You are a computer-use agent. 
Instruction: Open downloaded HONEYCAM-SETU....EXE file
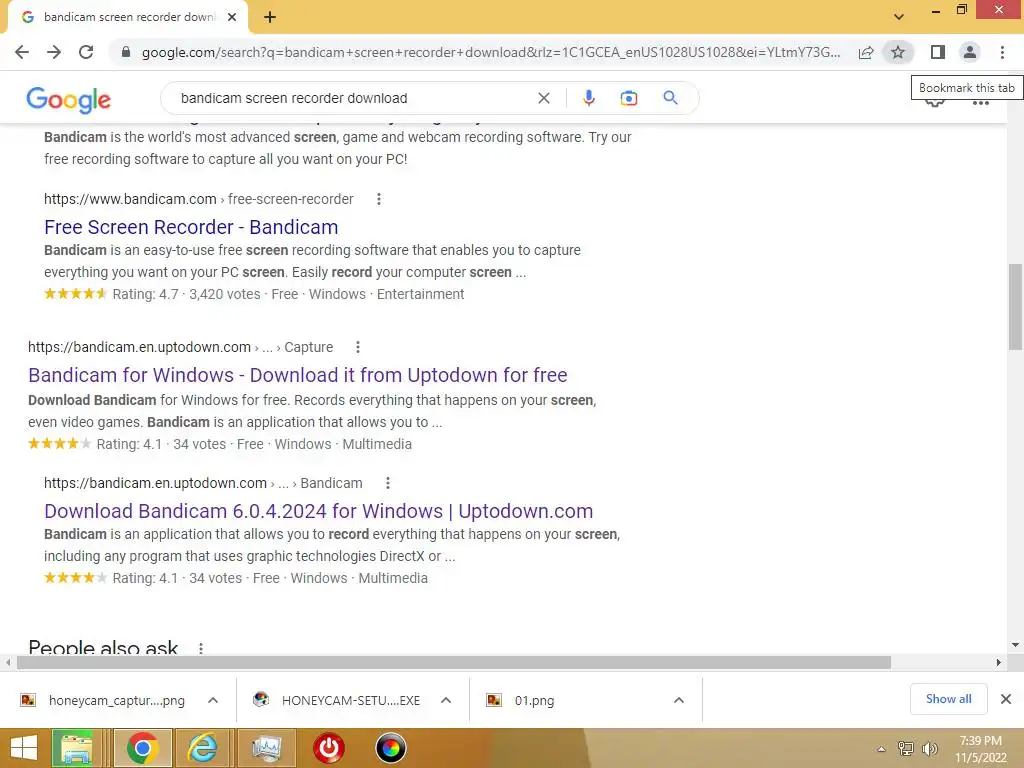click(338, 700)
